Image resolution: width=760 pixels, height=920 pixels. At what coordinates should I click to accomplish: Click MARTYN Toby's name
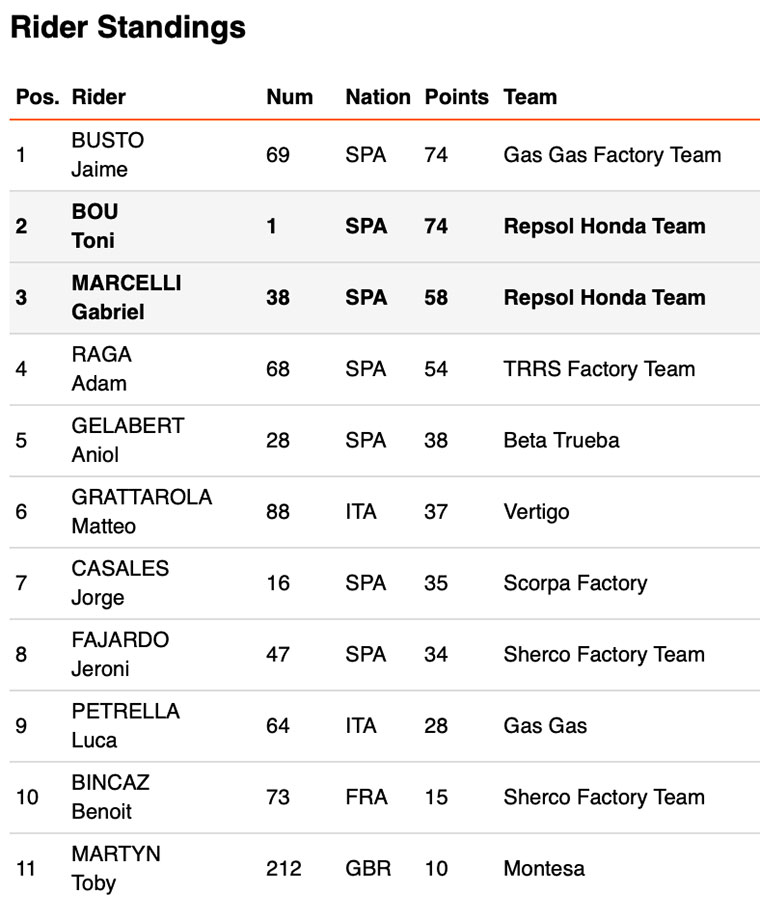pos(115,868)
